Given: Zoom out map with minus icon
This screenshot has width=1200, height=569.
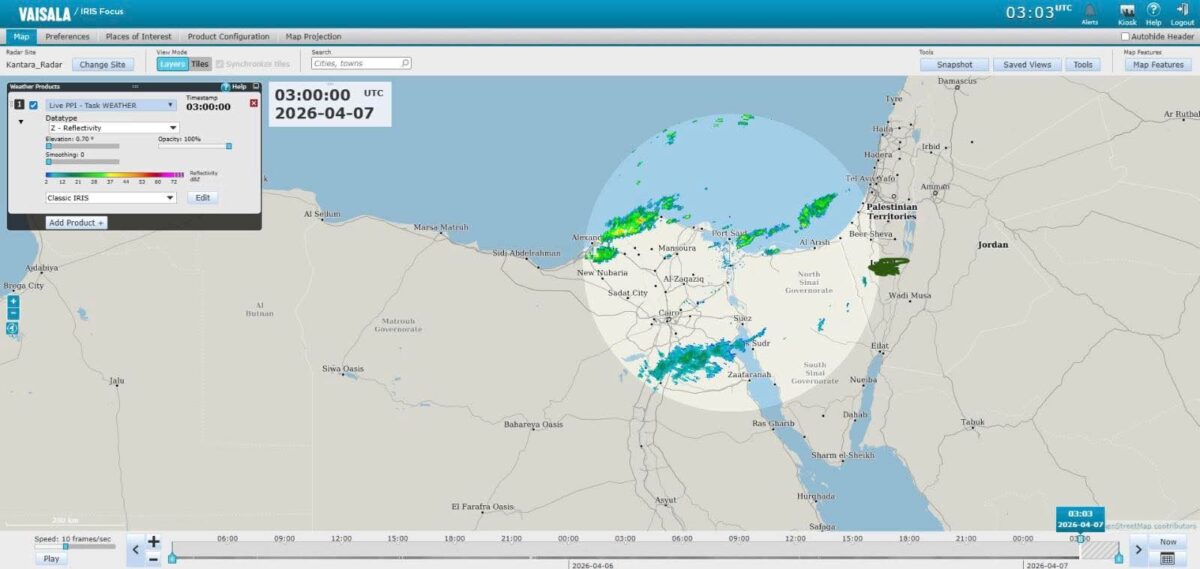Looking at the screenshot, I should [13, 313].
